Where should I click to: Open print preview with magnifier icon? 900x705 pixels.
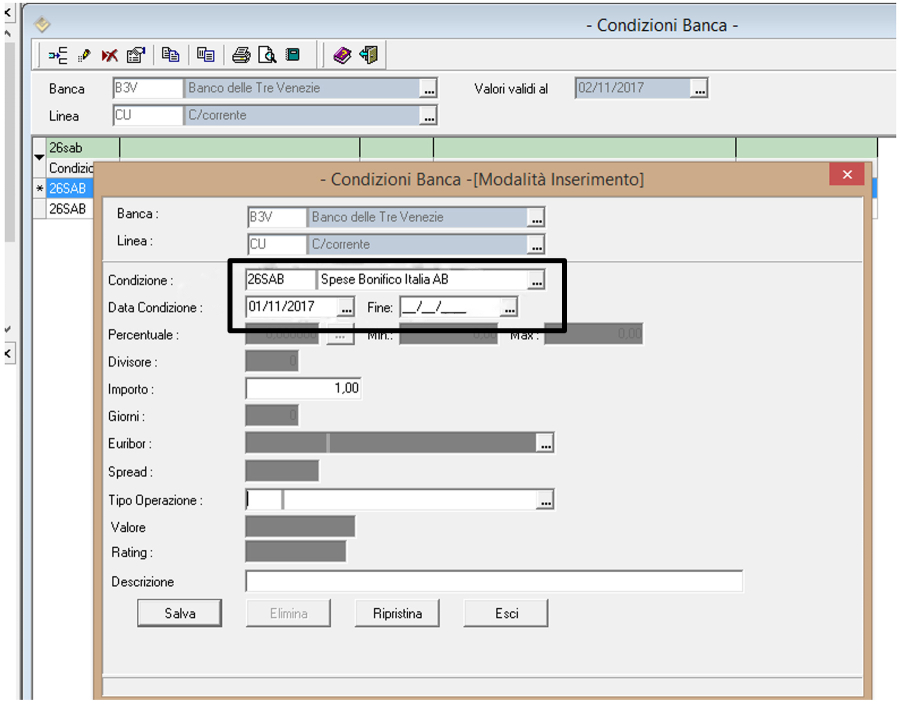pyautogui.click(x=267, y=55)
